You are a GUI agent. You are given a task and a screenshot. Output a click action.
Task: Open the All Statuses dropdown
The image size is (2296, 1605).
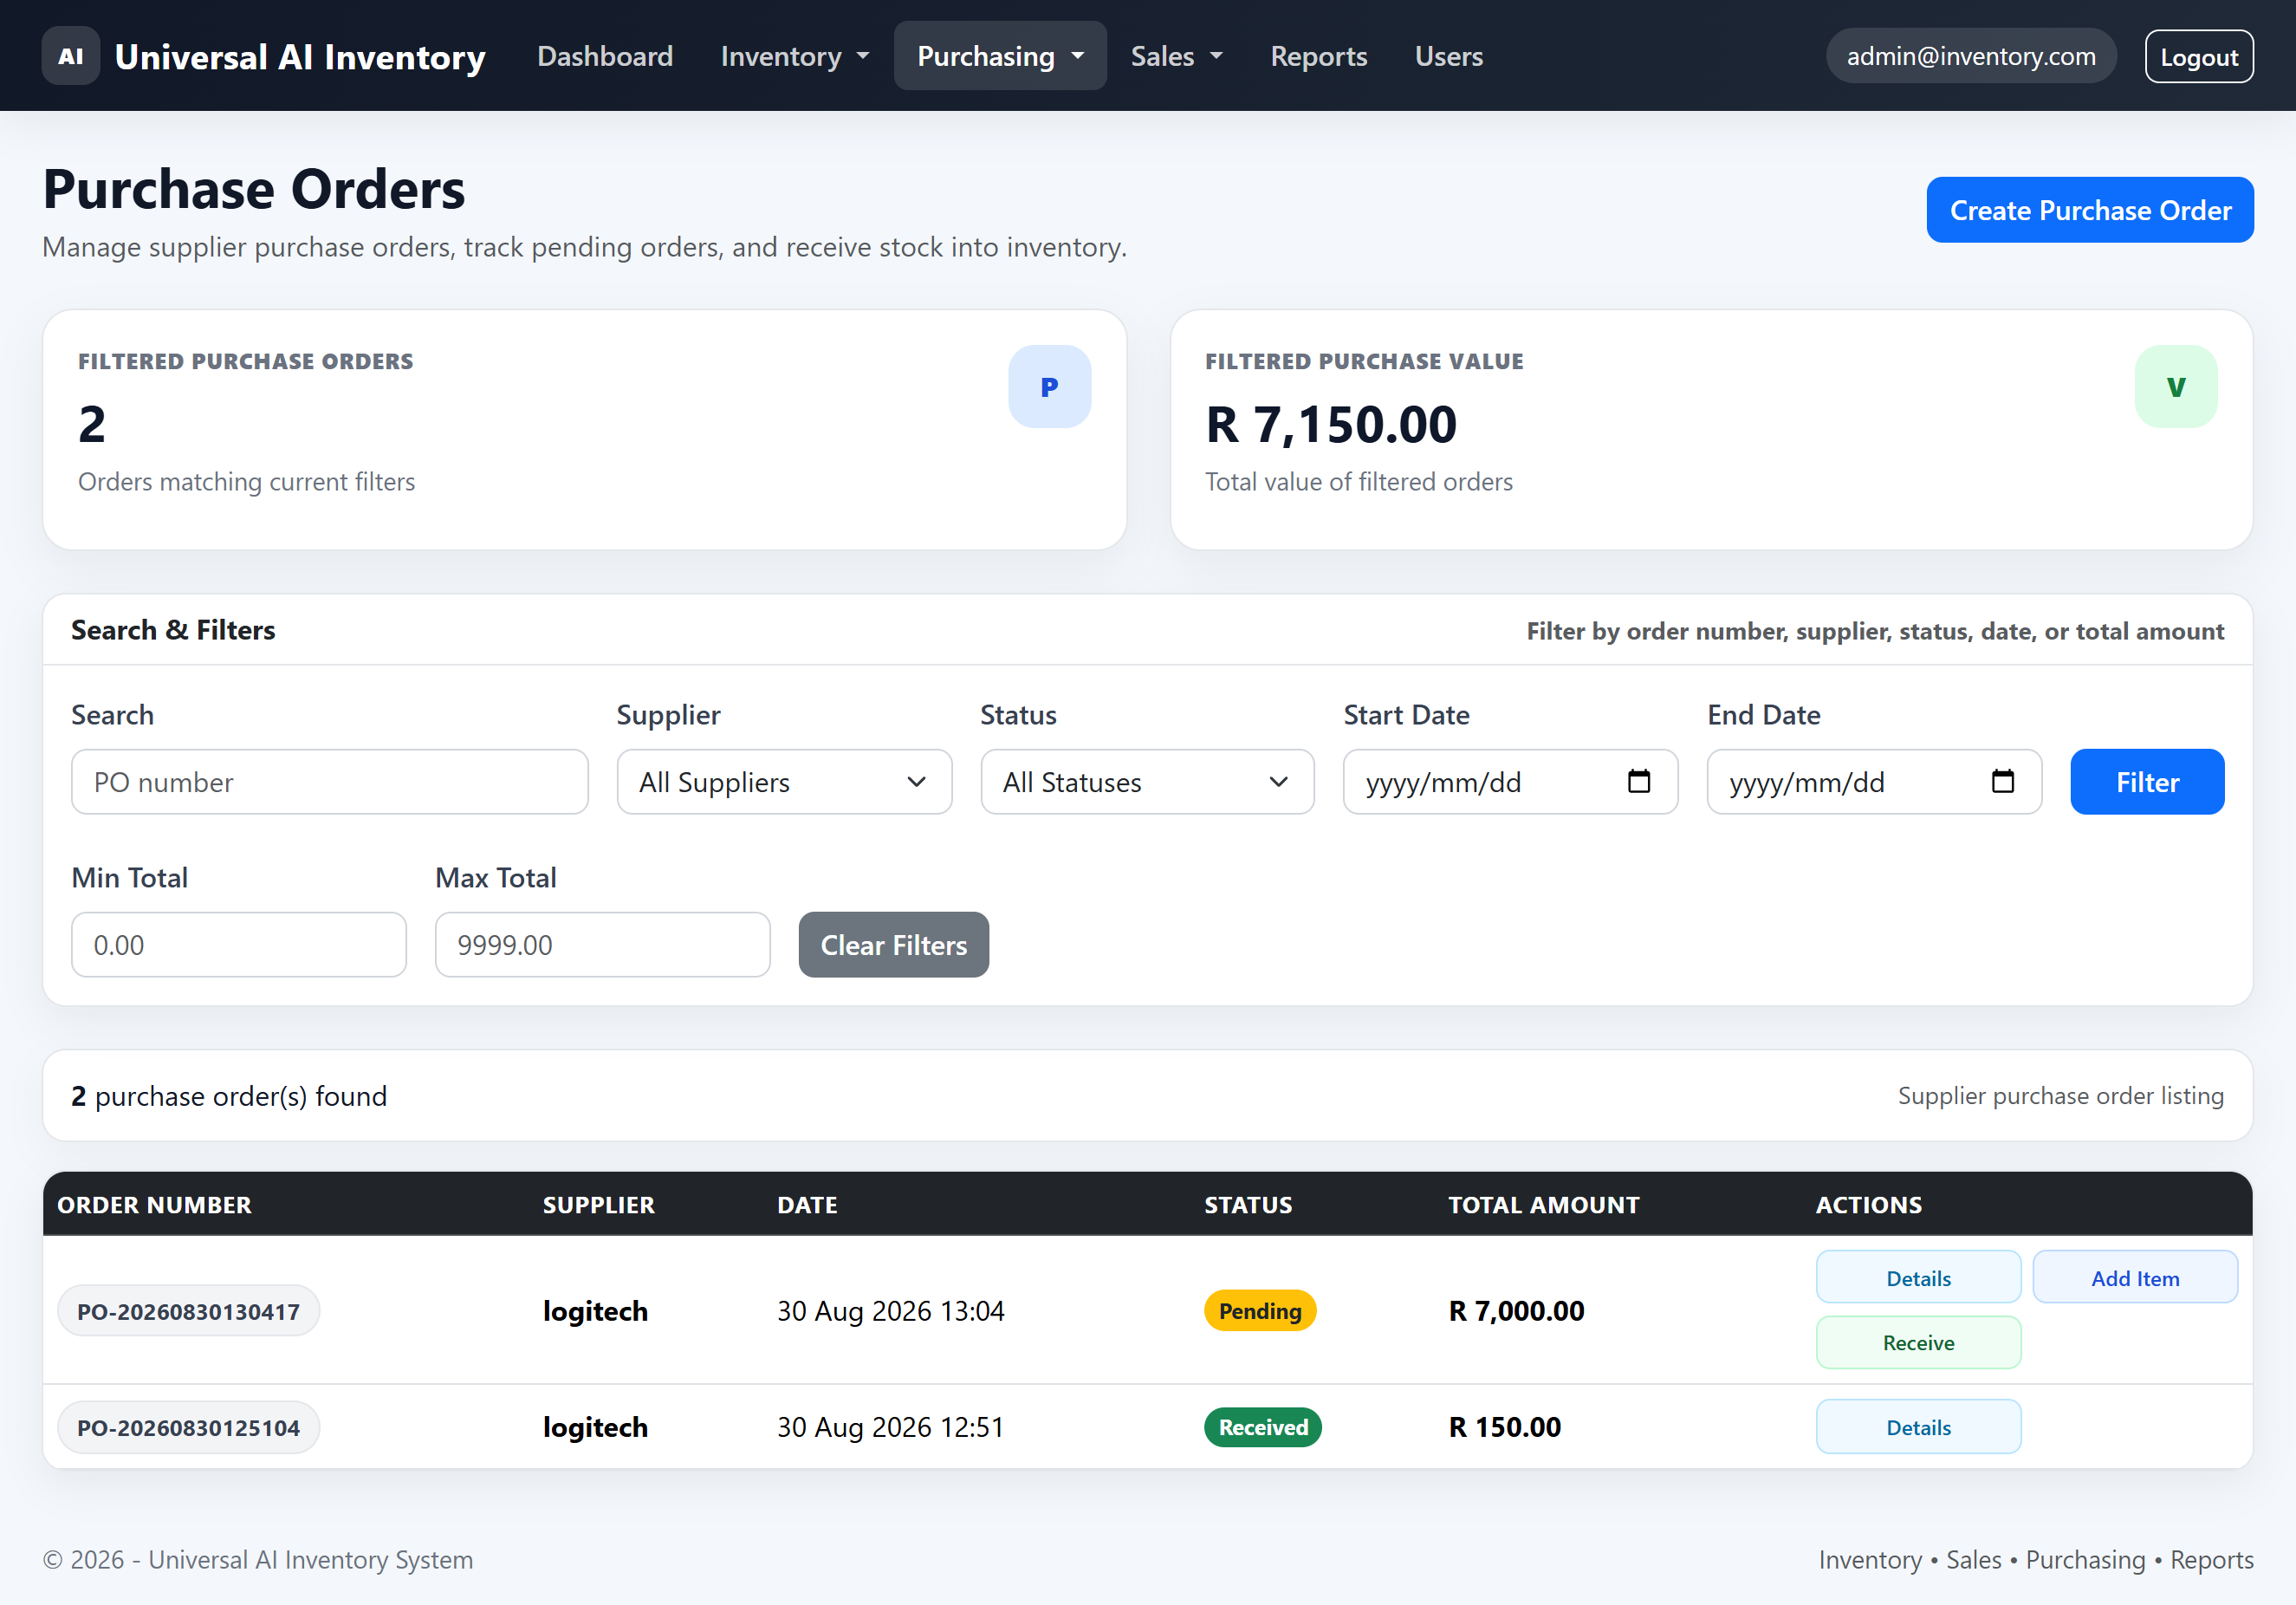coord(1147,782)
